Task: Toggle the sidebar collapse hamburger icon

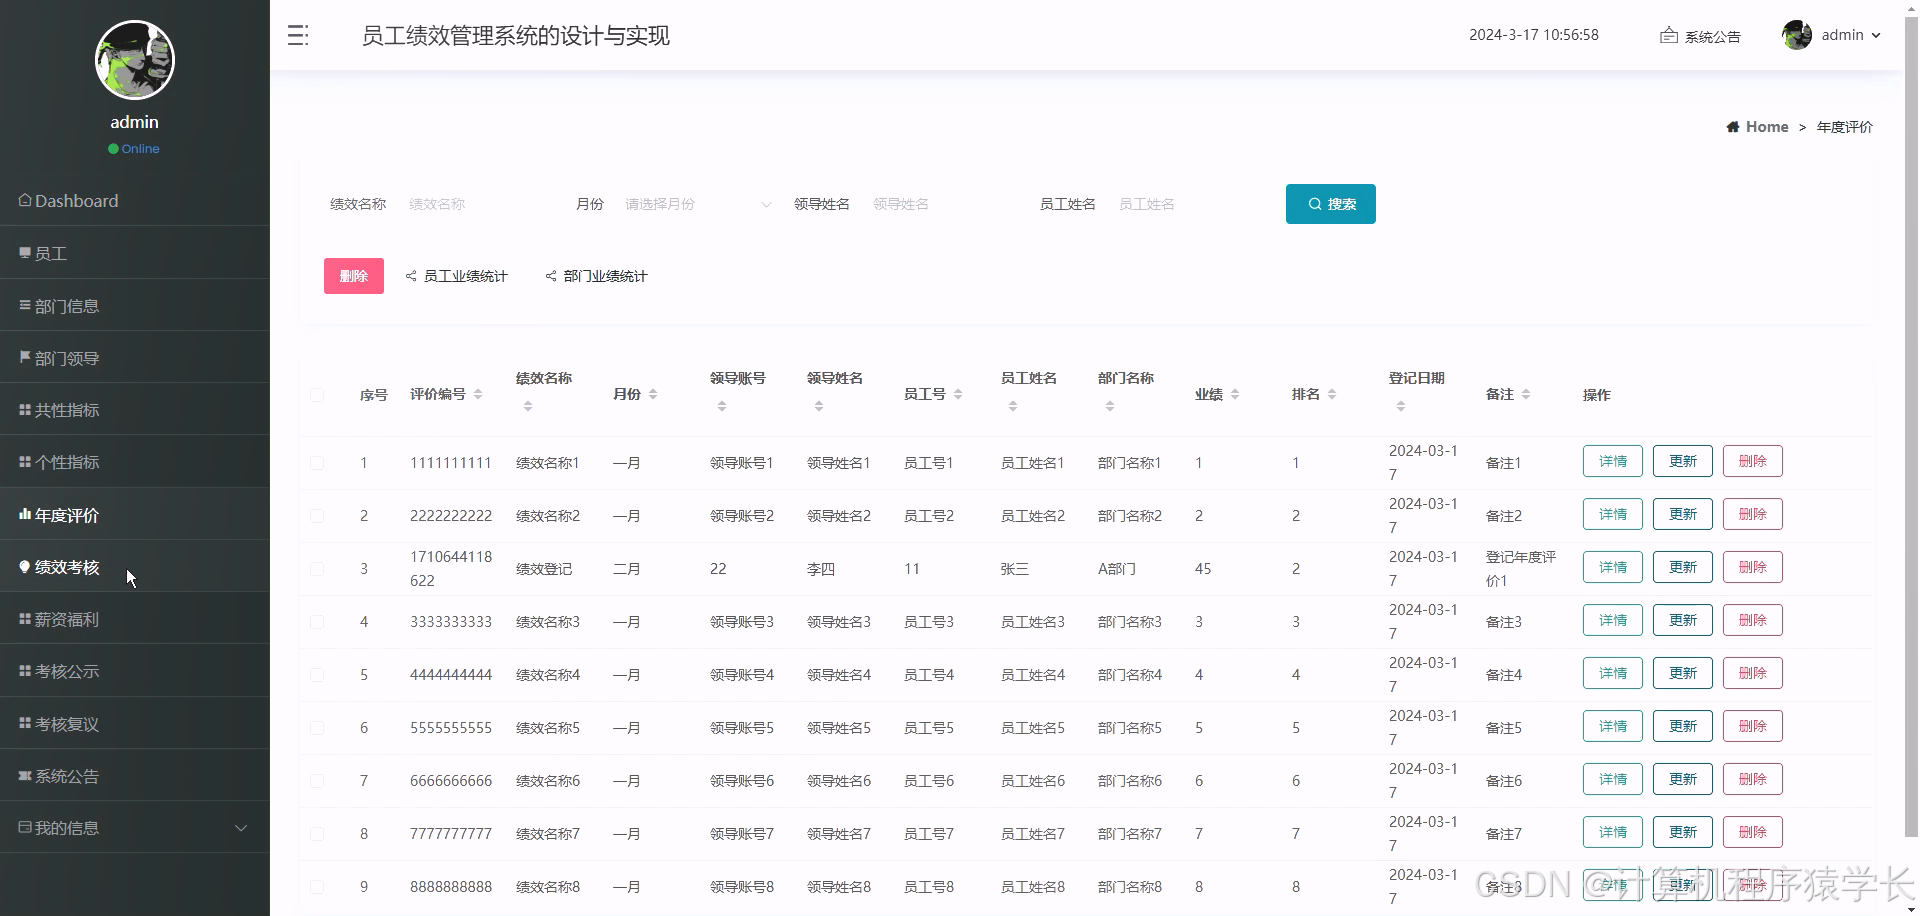Action: (298, 36)
